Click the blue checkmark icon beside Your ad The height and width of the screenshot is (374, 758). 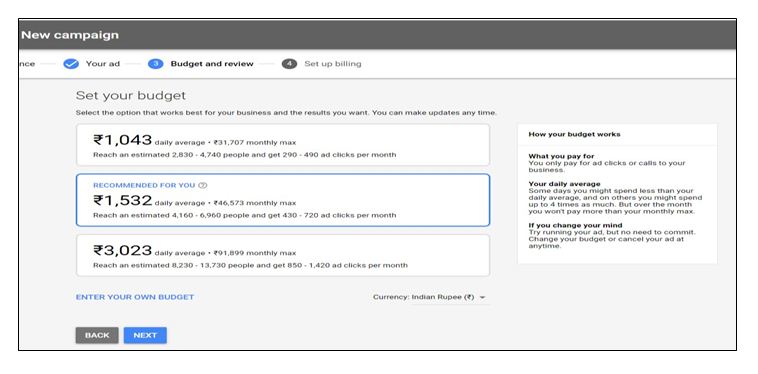click(x=71, y=64)
